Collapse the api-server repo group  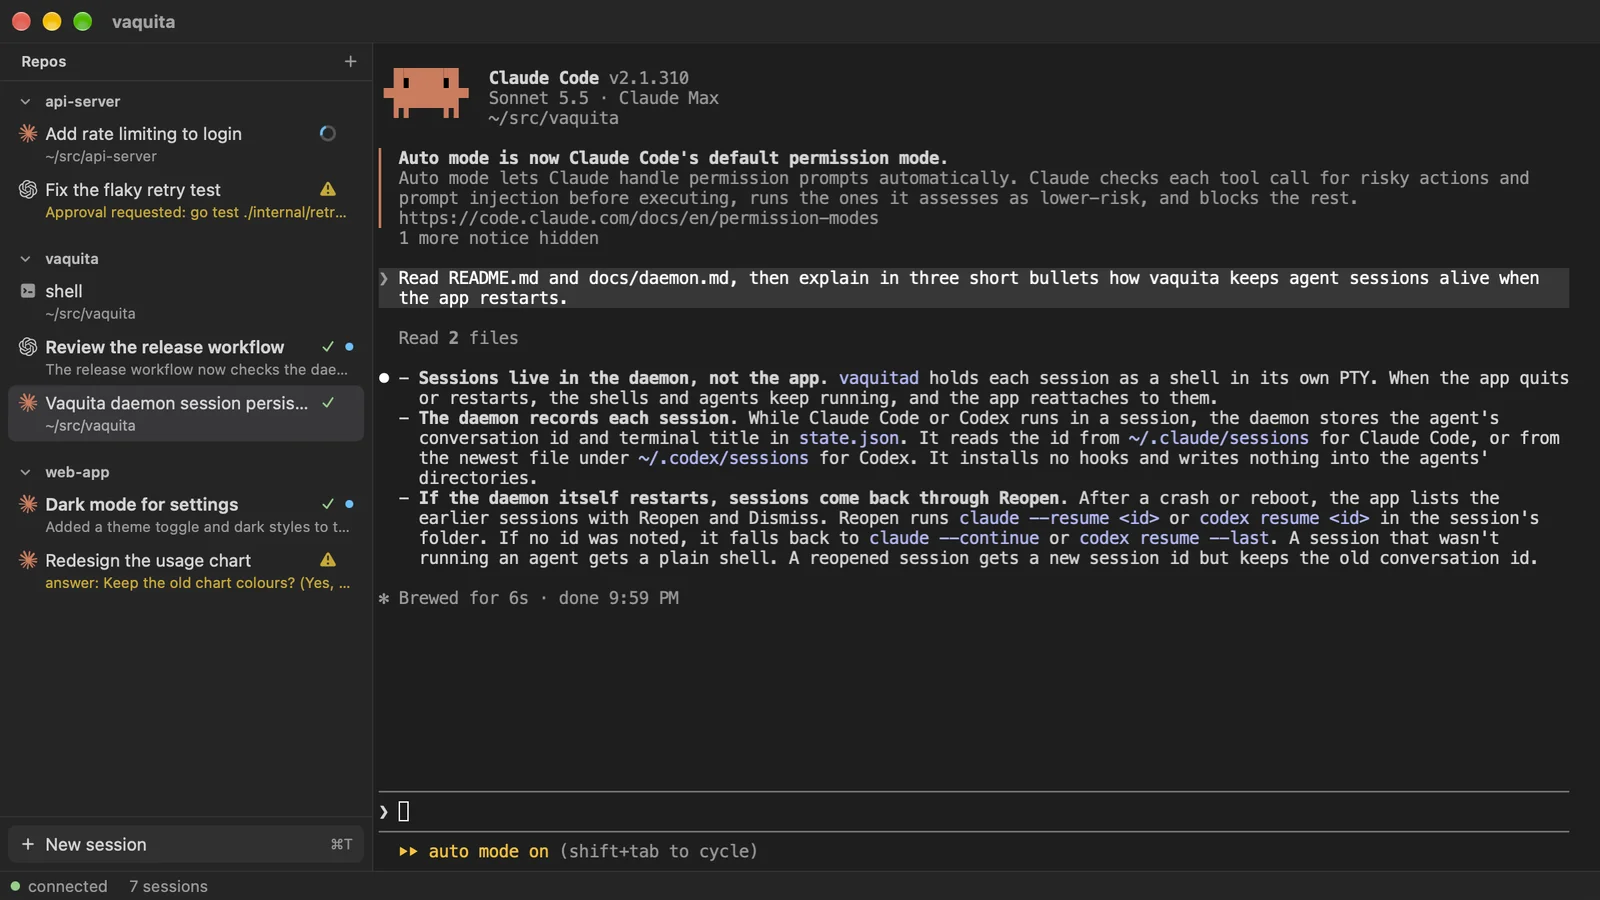click(26, 102)
